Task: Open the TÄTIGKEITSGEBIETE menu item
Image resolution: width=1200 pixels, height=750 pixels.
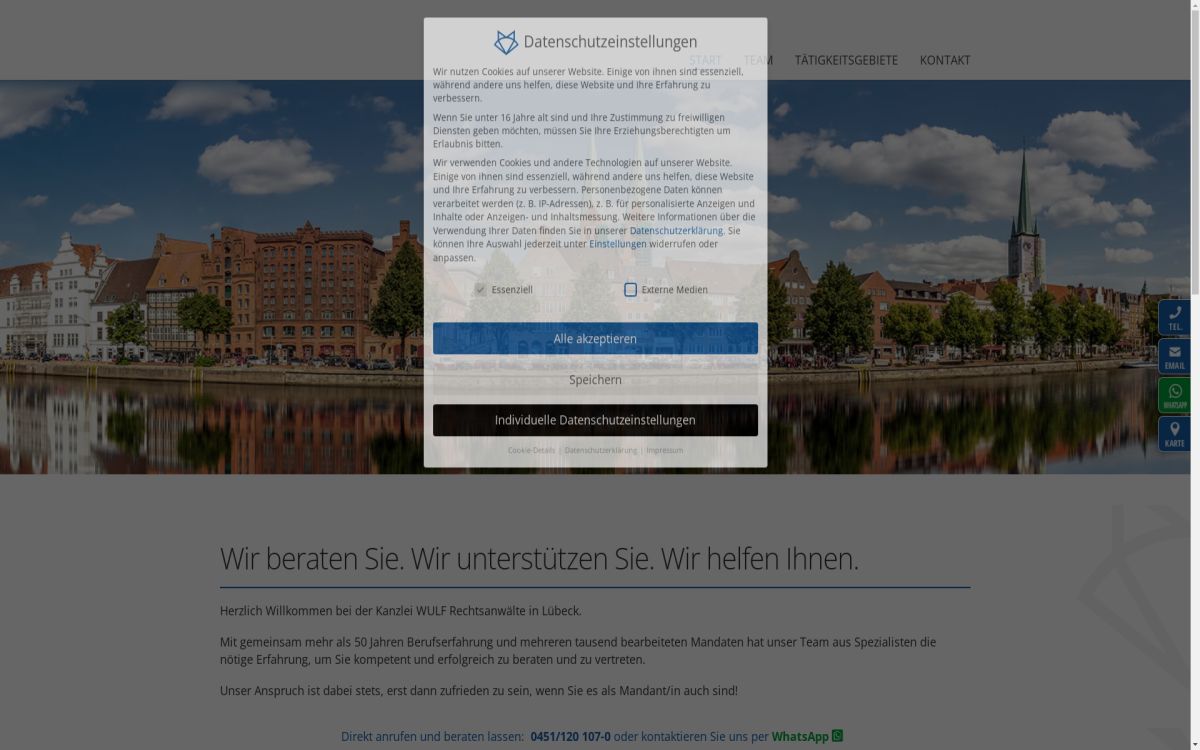Action: (x=846, y=60)
